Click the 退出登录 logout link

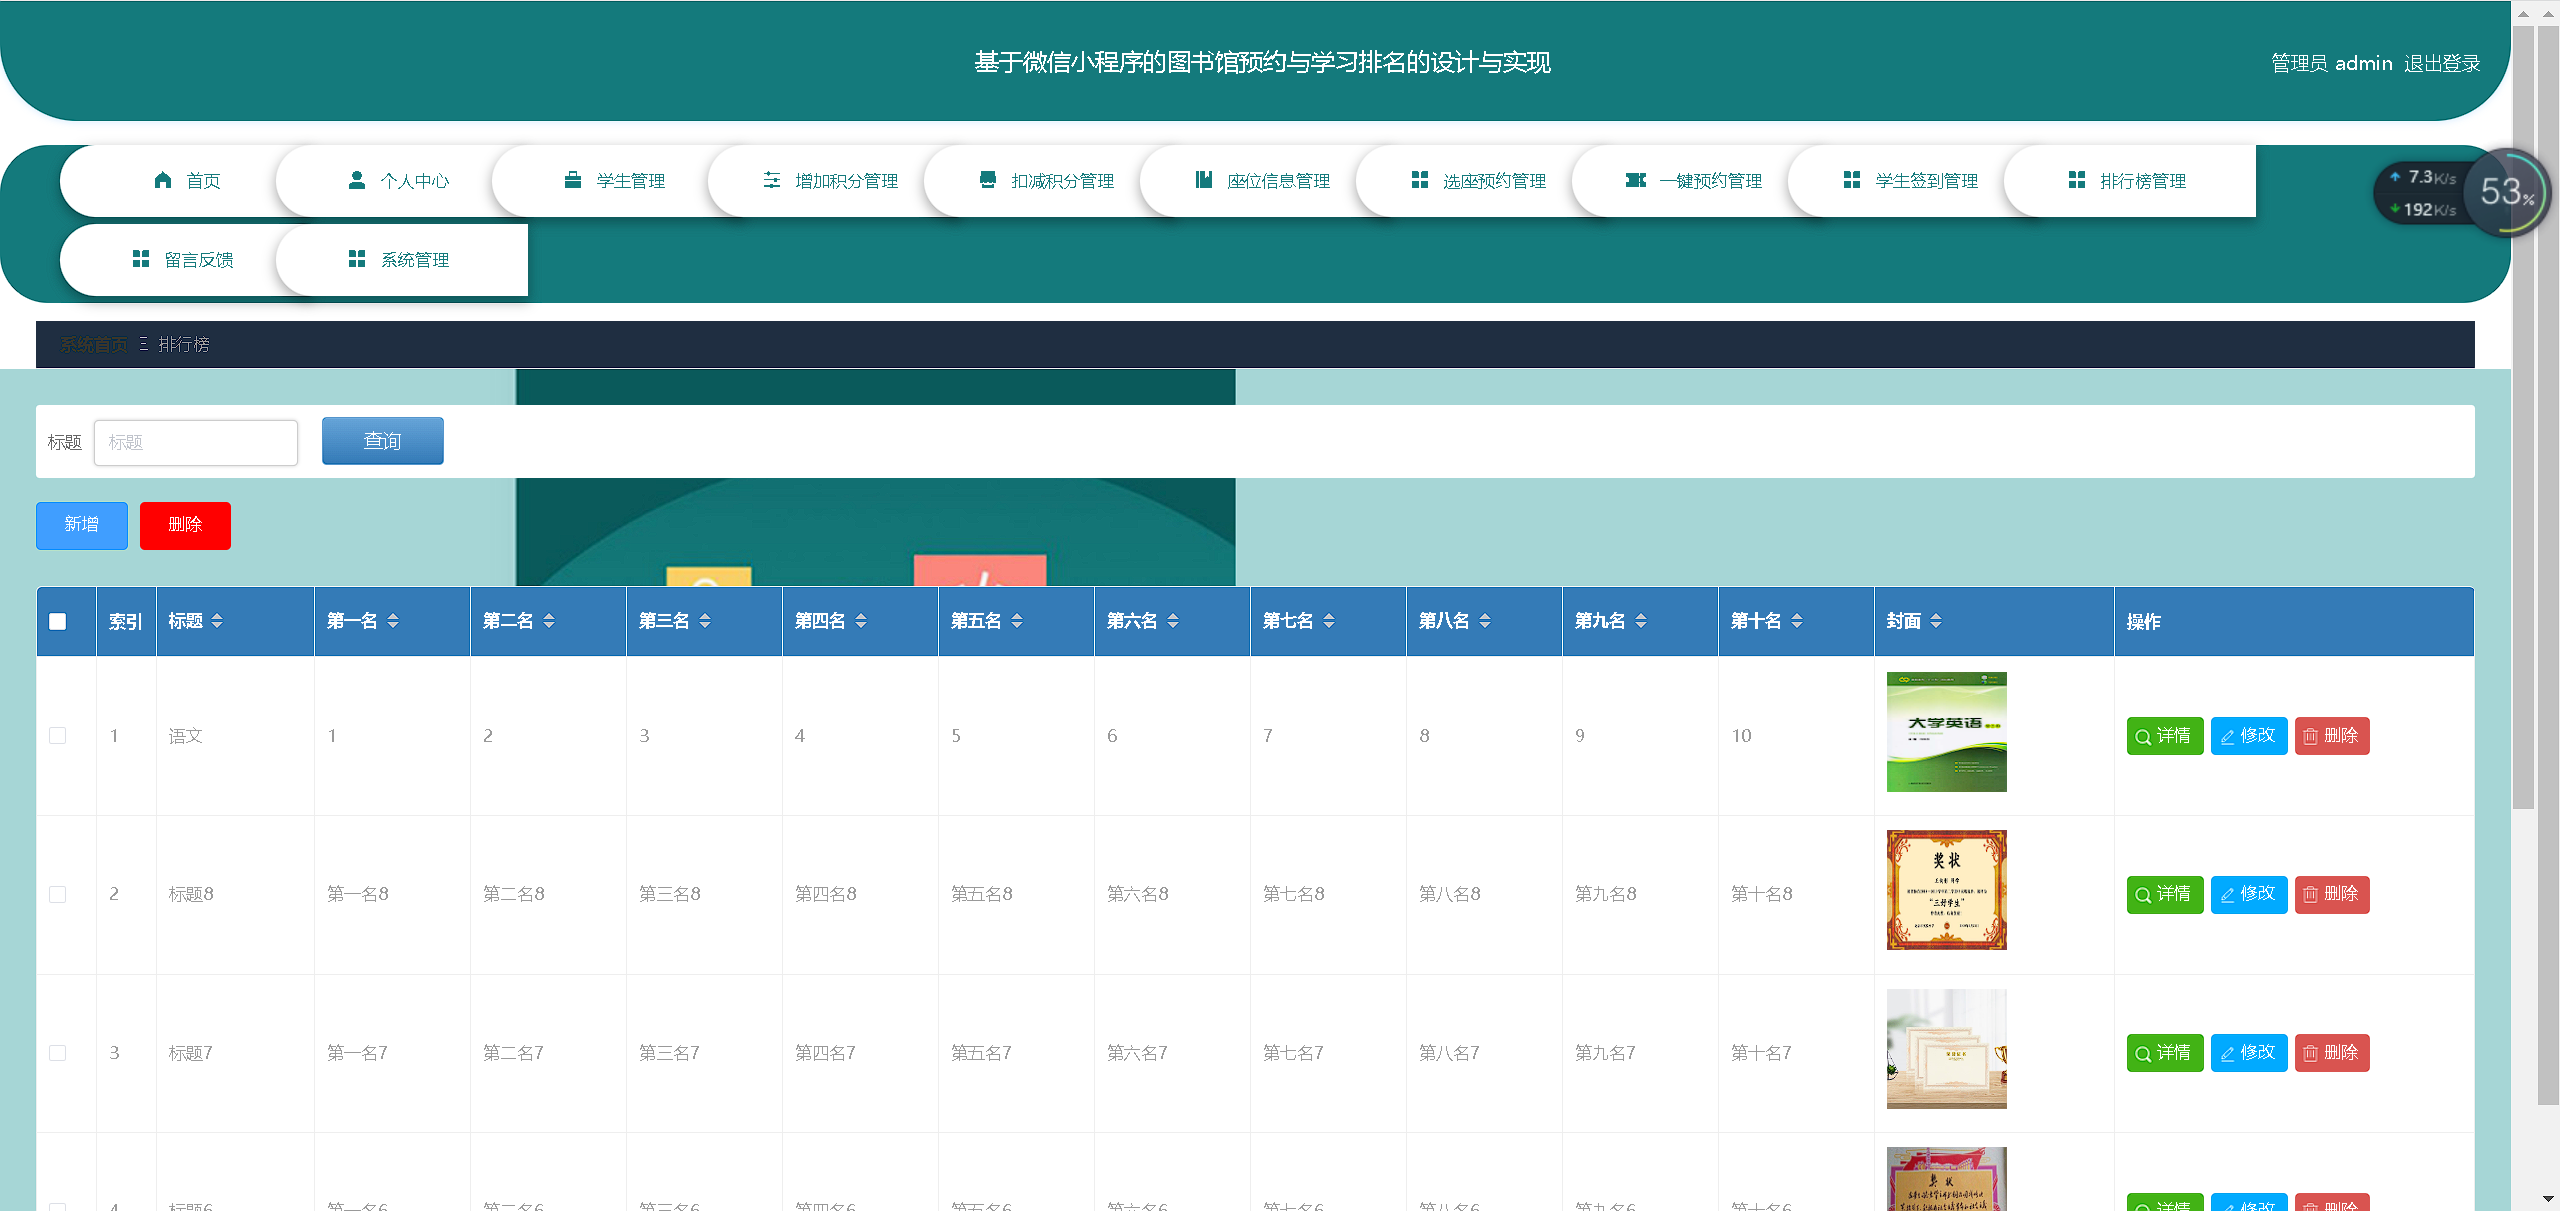click(2442, 63)
